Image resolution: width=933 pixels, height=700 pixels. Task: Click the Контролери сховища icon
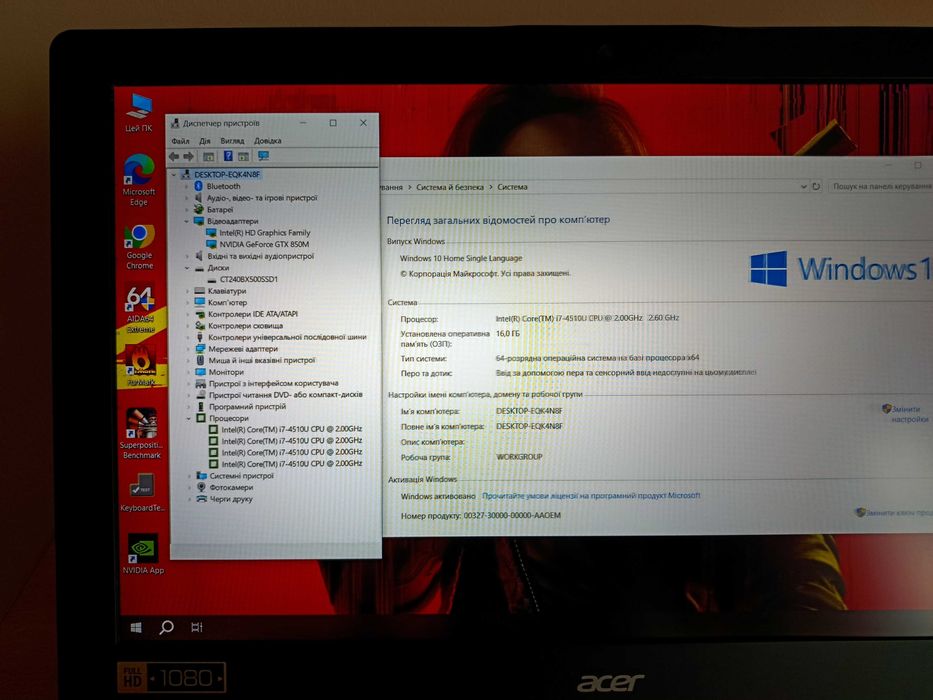click(x=201, y=326)
